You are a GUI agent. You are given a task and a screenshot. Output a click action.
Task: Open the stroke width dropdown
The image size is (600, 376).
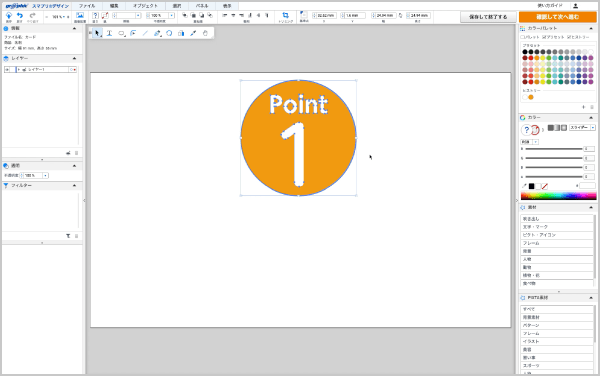[138, 15]
